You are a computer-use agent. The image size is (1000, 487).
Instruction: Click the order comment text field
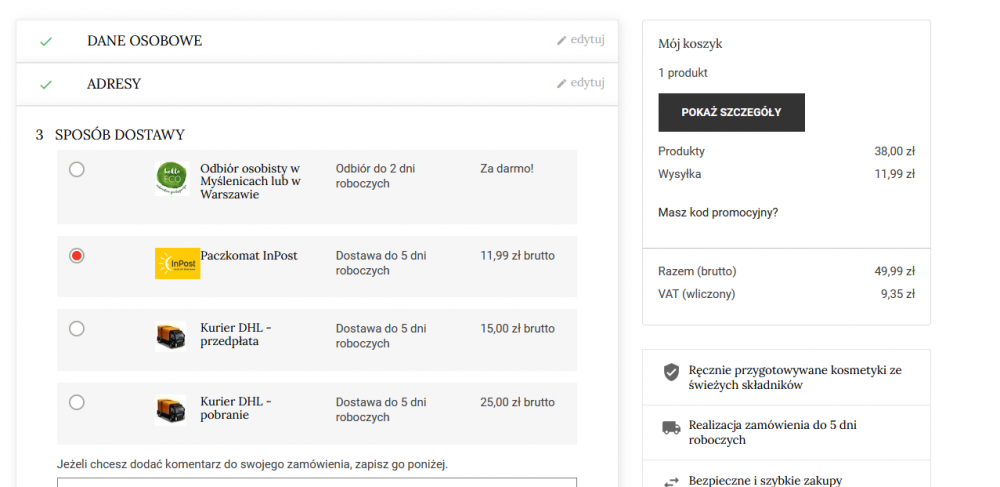[317, 481]
